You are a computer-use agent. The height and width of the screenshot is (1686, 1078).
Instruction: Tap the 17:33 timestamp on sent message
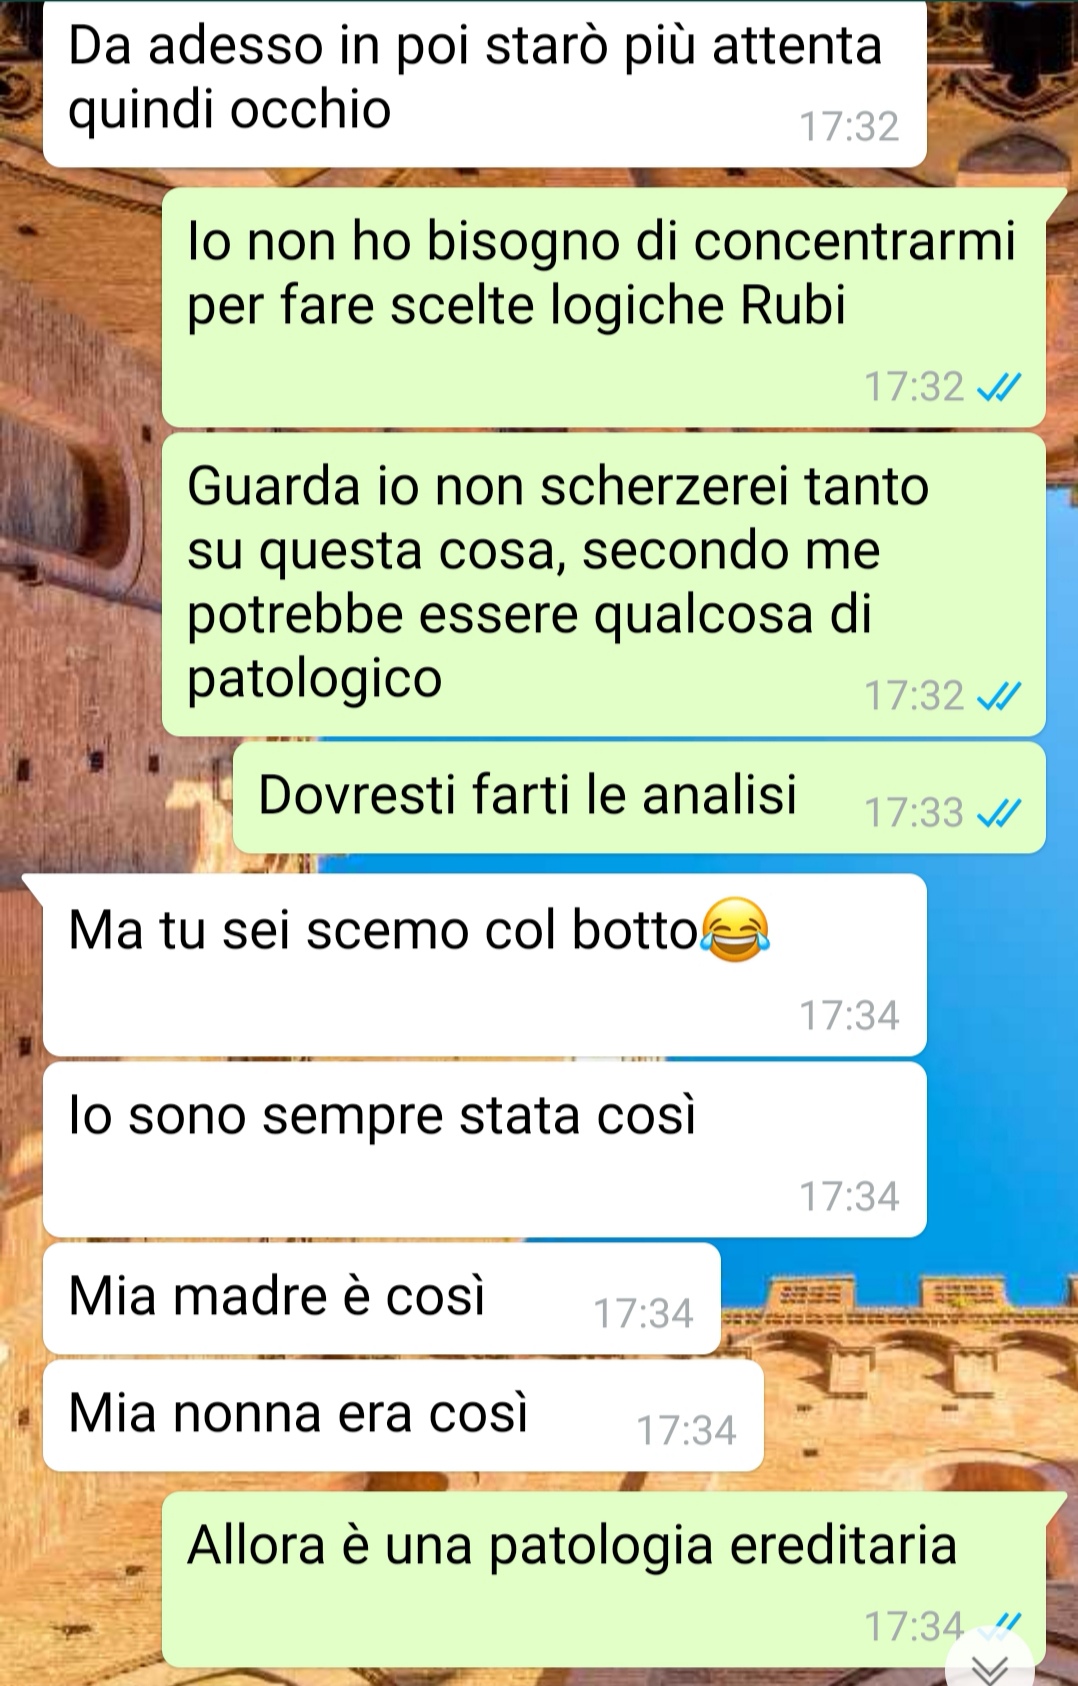tap(914, 813)
